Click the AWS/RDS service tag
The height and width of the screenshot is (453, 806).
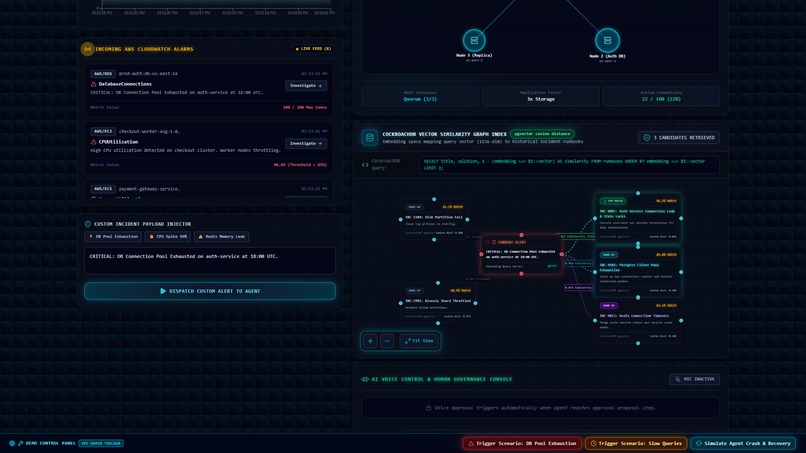pos(103,74)
